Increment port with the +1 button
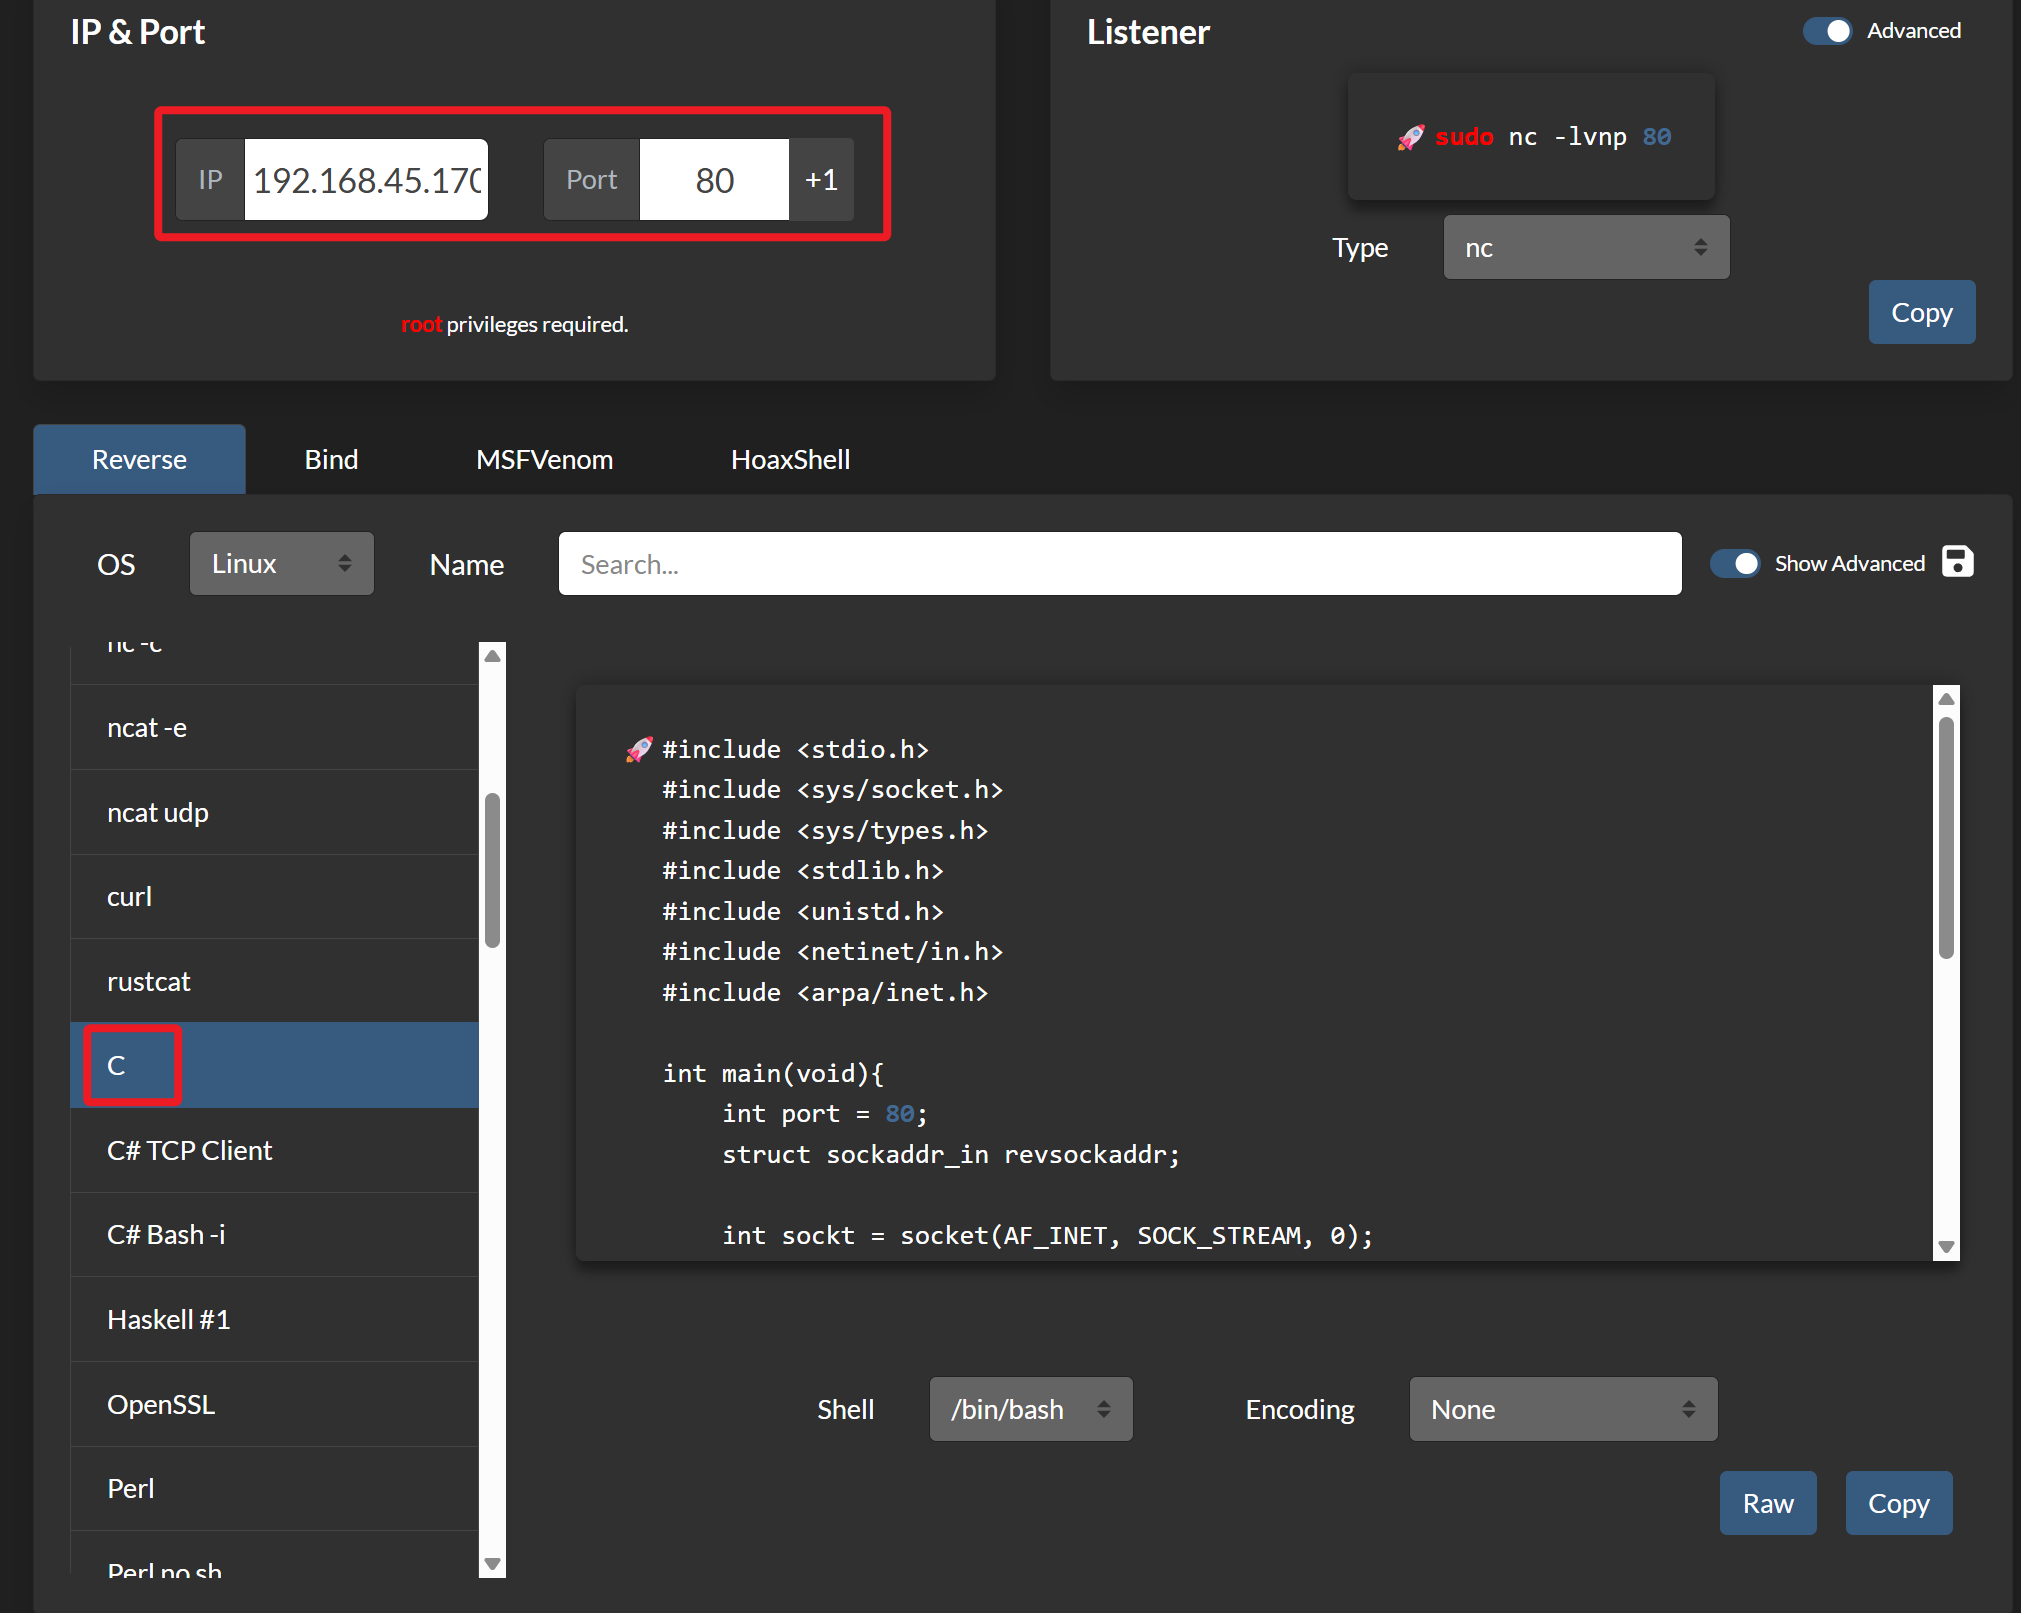This screenshot has width=2021, height=1613. point(821,180)
